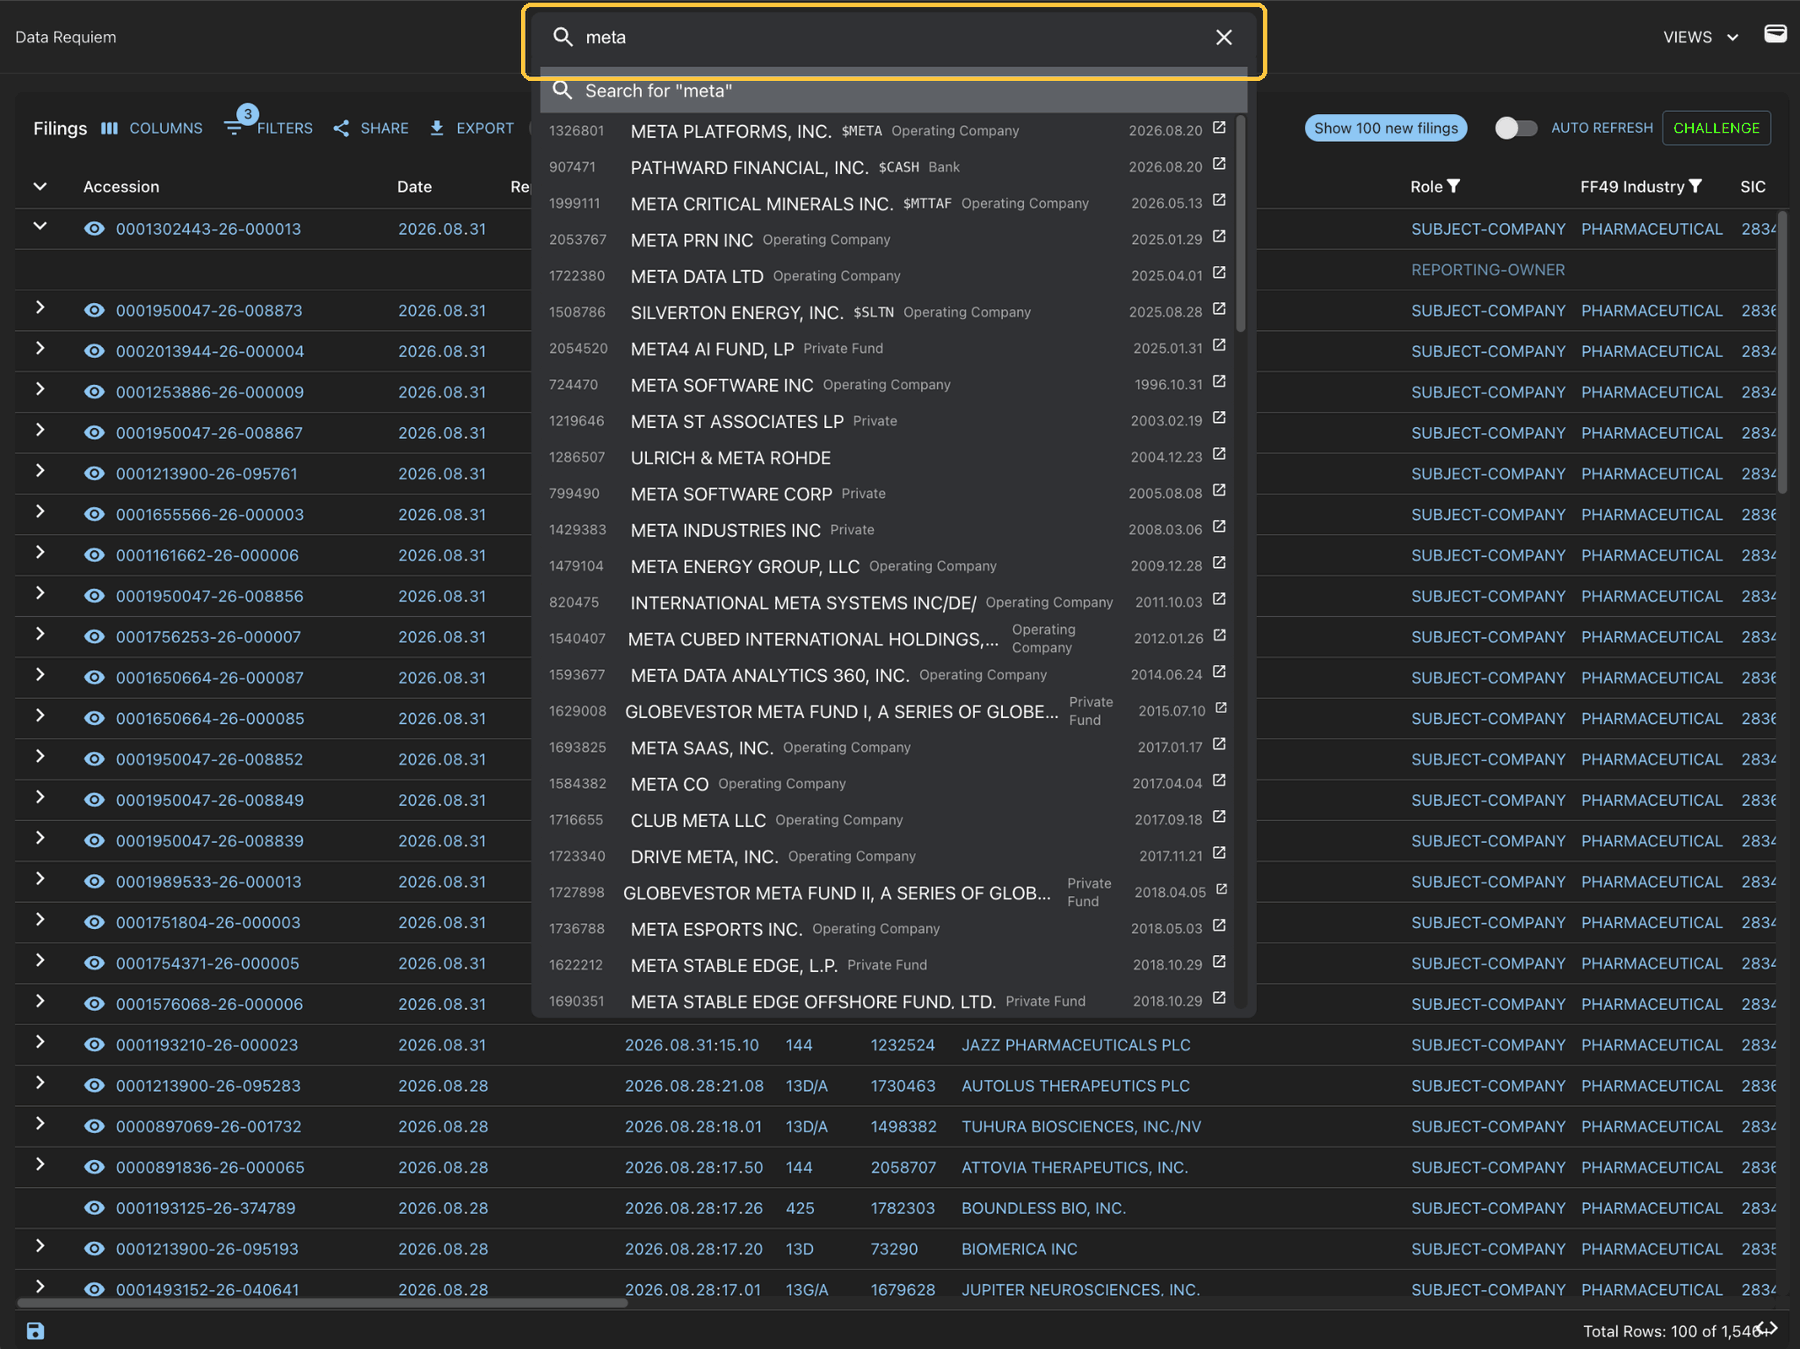The width and height of the screenshot is (1800, 1349).
Task: Open META PRN INC external link icon
Action: point(1219,237)
